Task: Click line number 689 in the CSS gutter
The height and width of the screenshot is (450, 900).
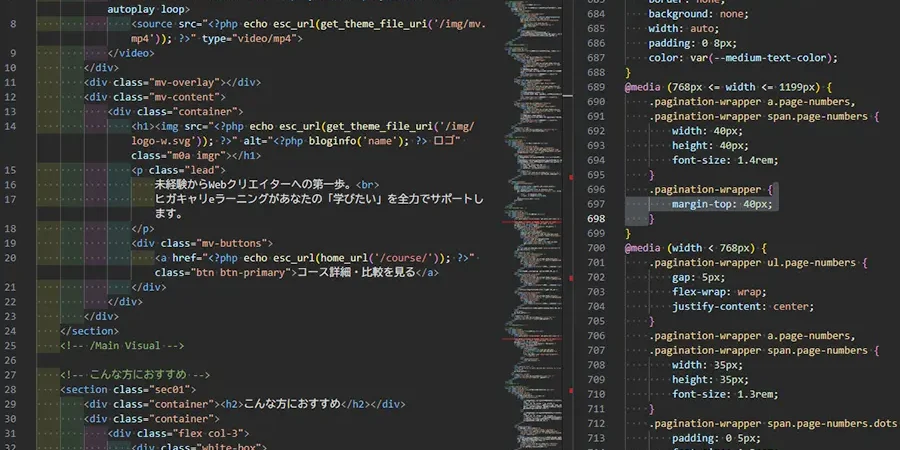Action: pos(596,87)
